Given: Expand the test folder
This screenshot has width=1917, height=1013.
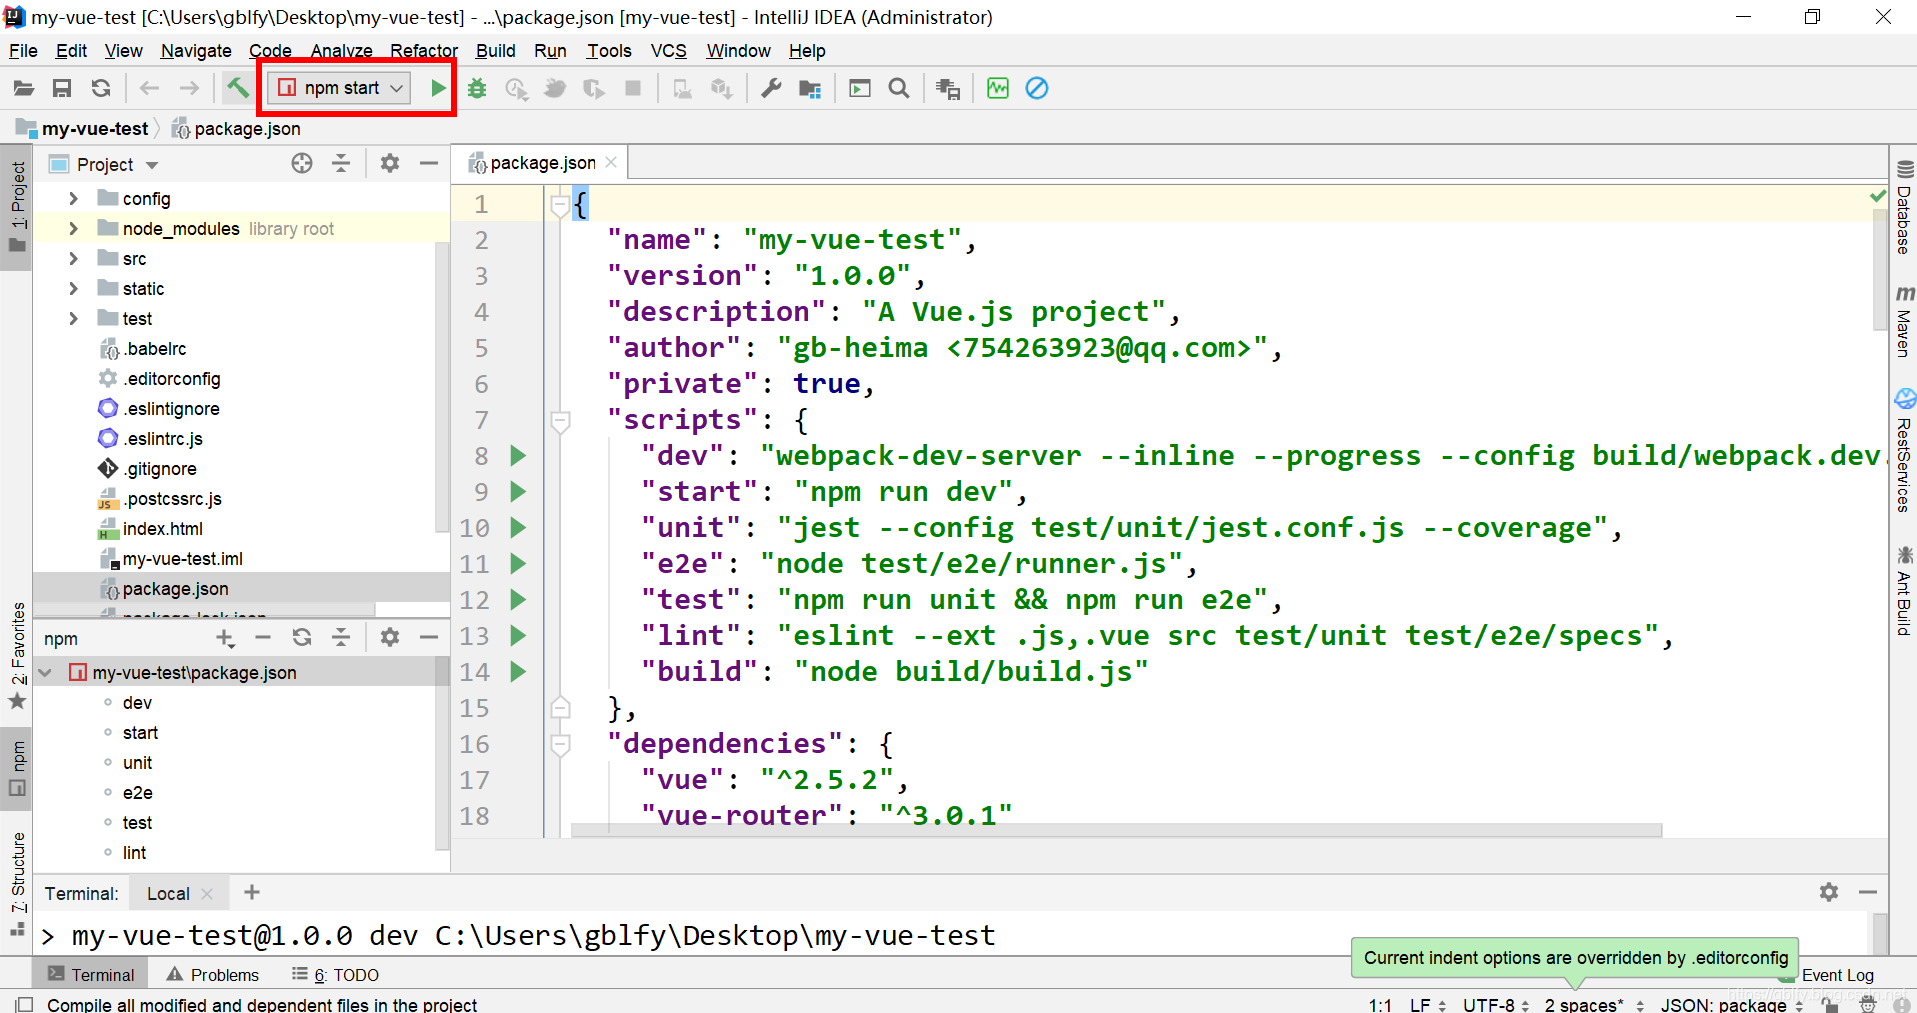Looking at the screenshot, I should 73,319.
